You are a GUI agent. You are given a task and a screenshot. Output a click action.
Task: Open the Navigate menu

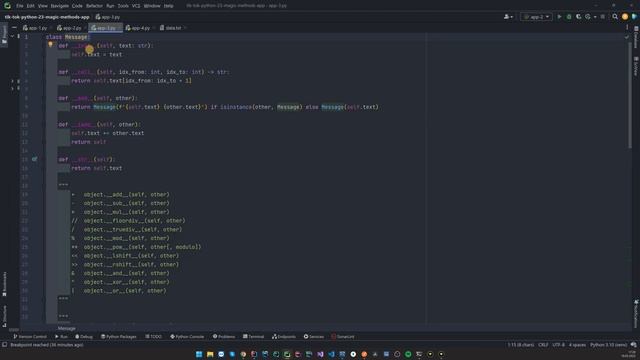click(60, 6)
